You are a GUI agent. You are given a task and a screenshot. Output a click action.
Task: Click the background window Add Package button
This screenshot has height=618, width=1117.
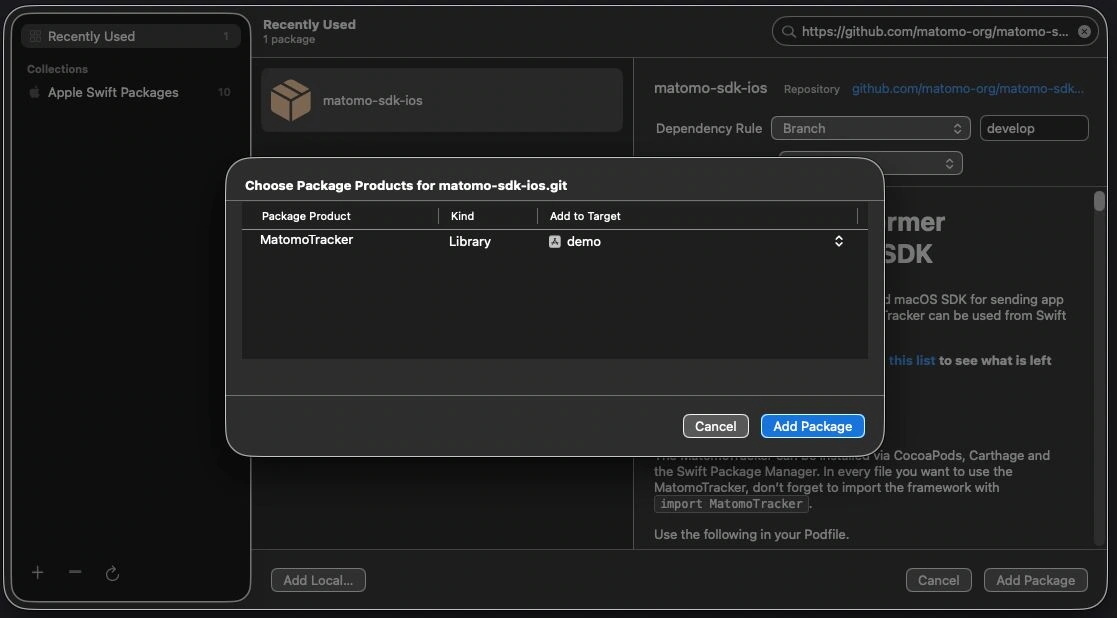click(x=1035, y=580)
